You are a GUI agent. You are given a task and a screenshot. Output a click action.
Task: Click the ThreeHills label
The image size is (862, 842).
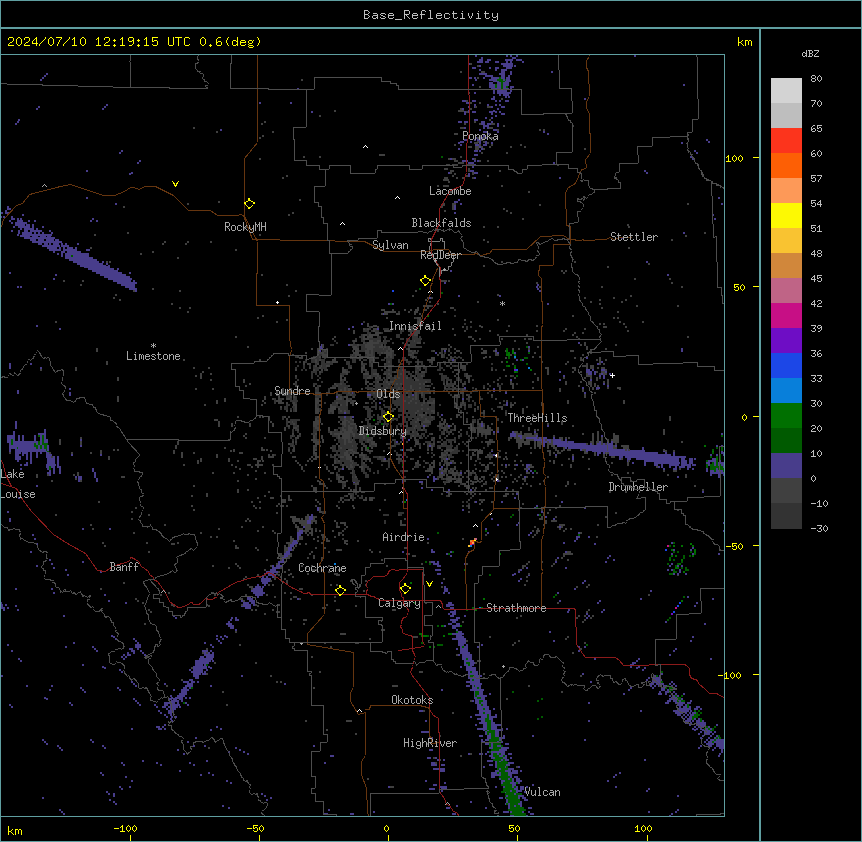click(537, 418)
